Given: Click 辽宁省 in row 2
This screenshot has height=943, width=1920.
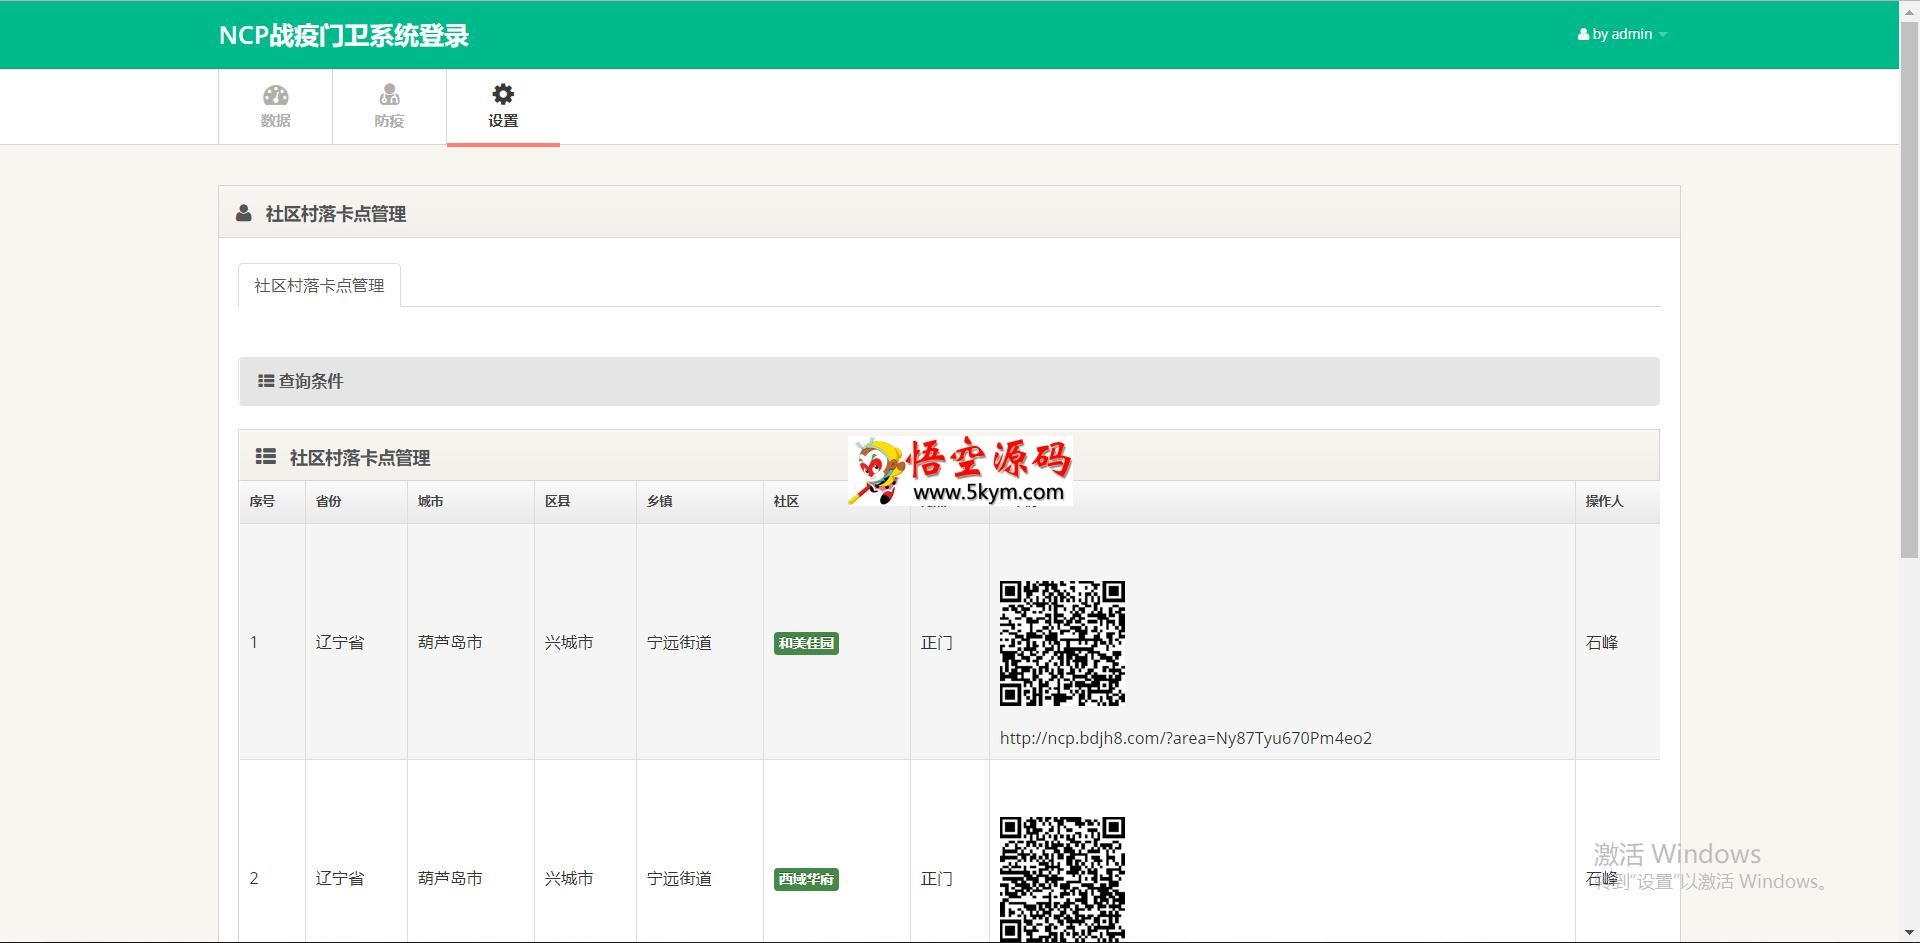Looking at the screenshot, I should [340, 878].
